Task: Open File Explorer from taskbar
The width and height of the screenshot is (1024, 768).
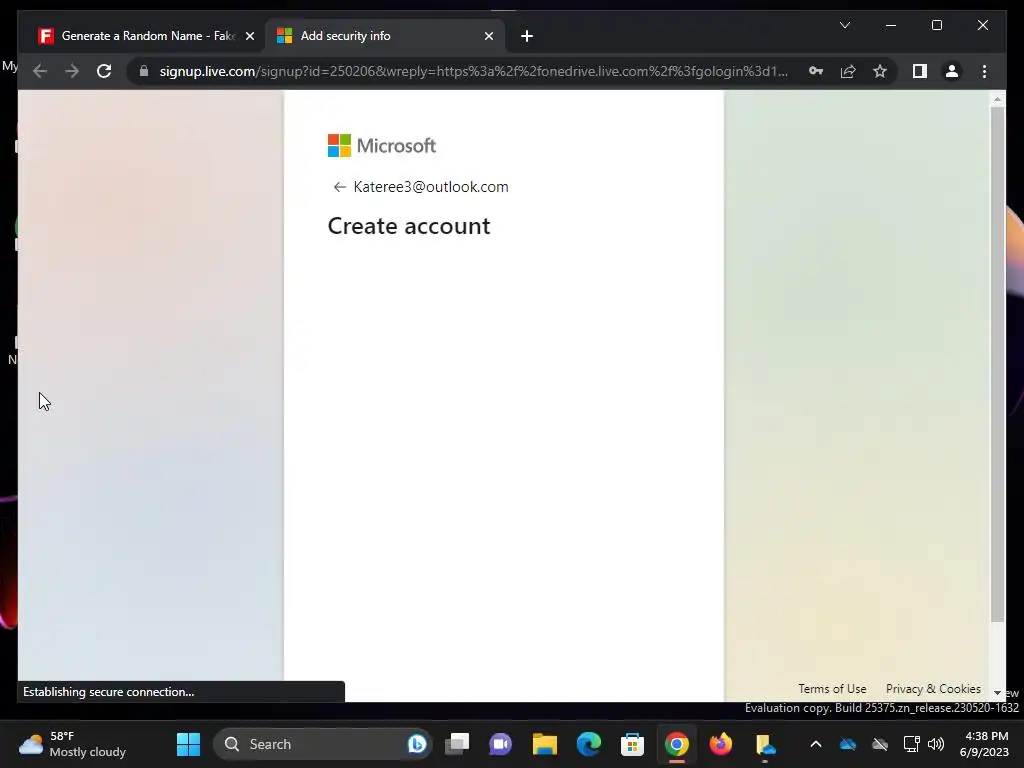Action: tap(545, 744)
